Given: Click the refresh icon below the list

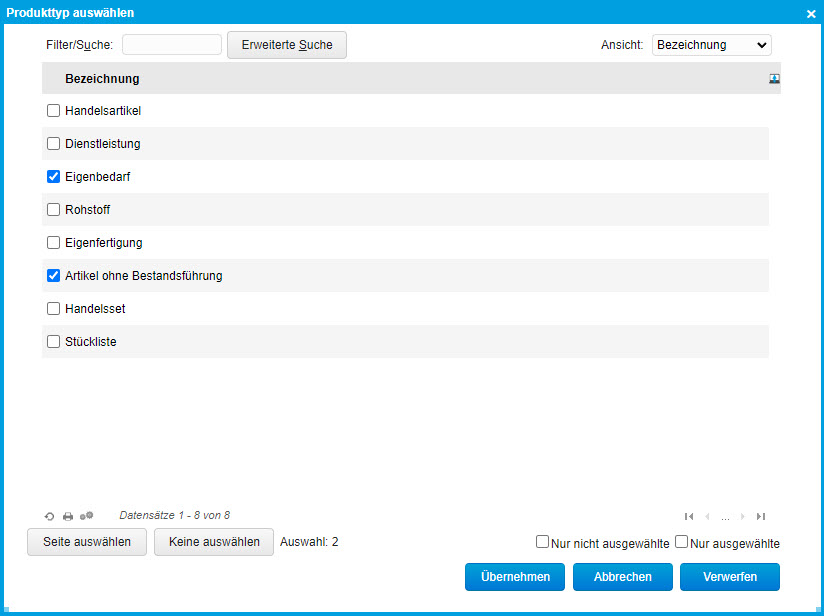Looking at the screenshot, I should 50,516.
